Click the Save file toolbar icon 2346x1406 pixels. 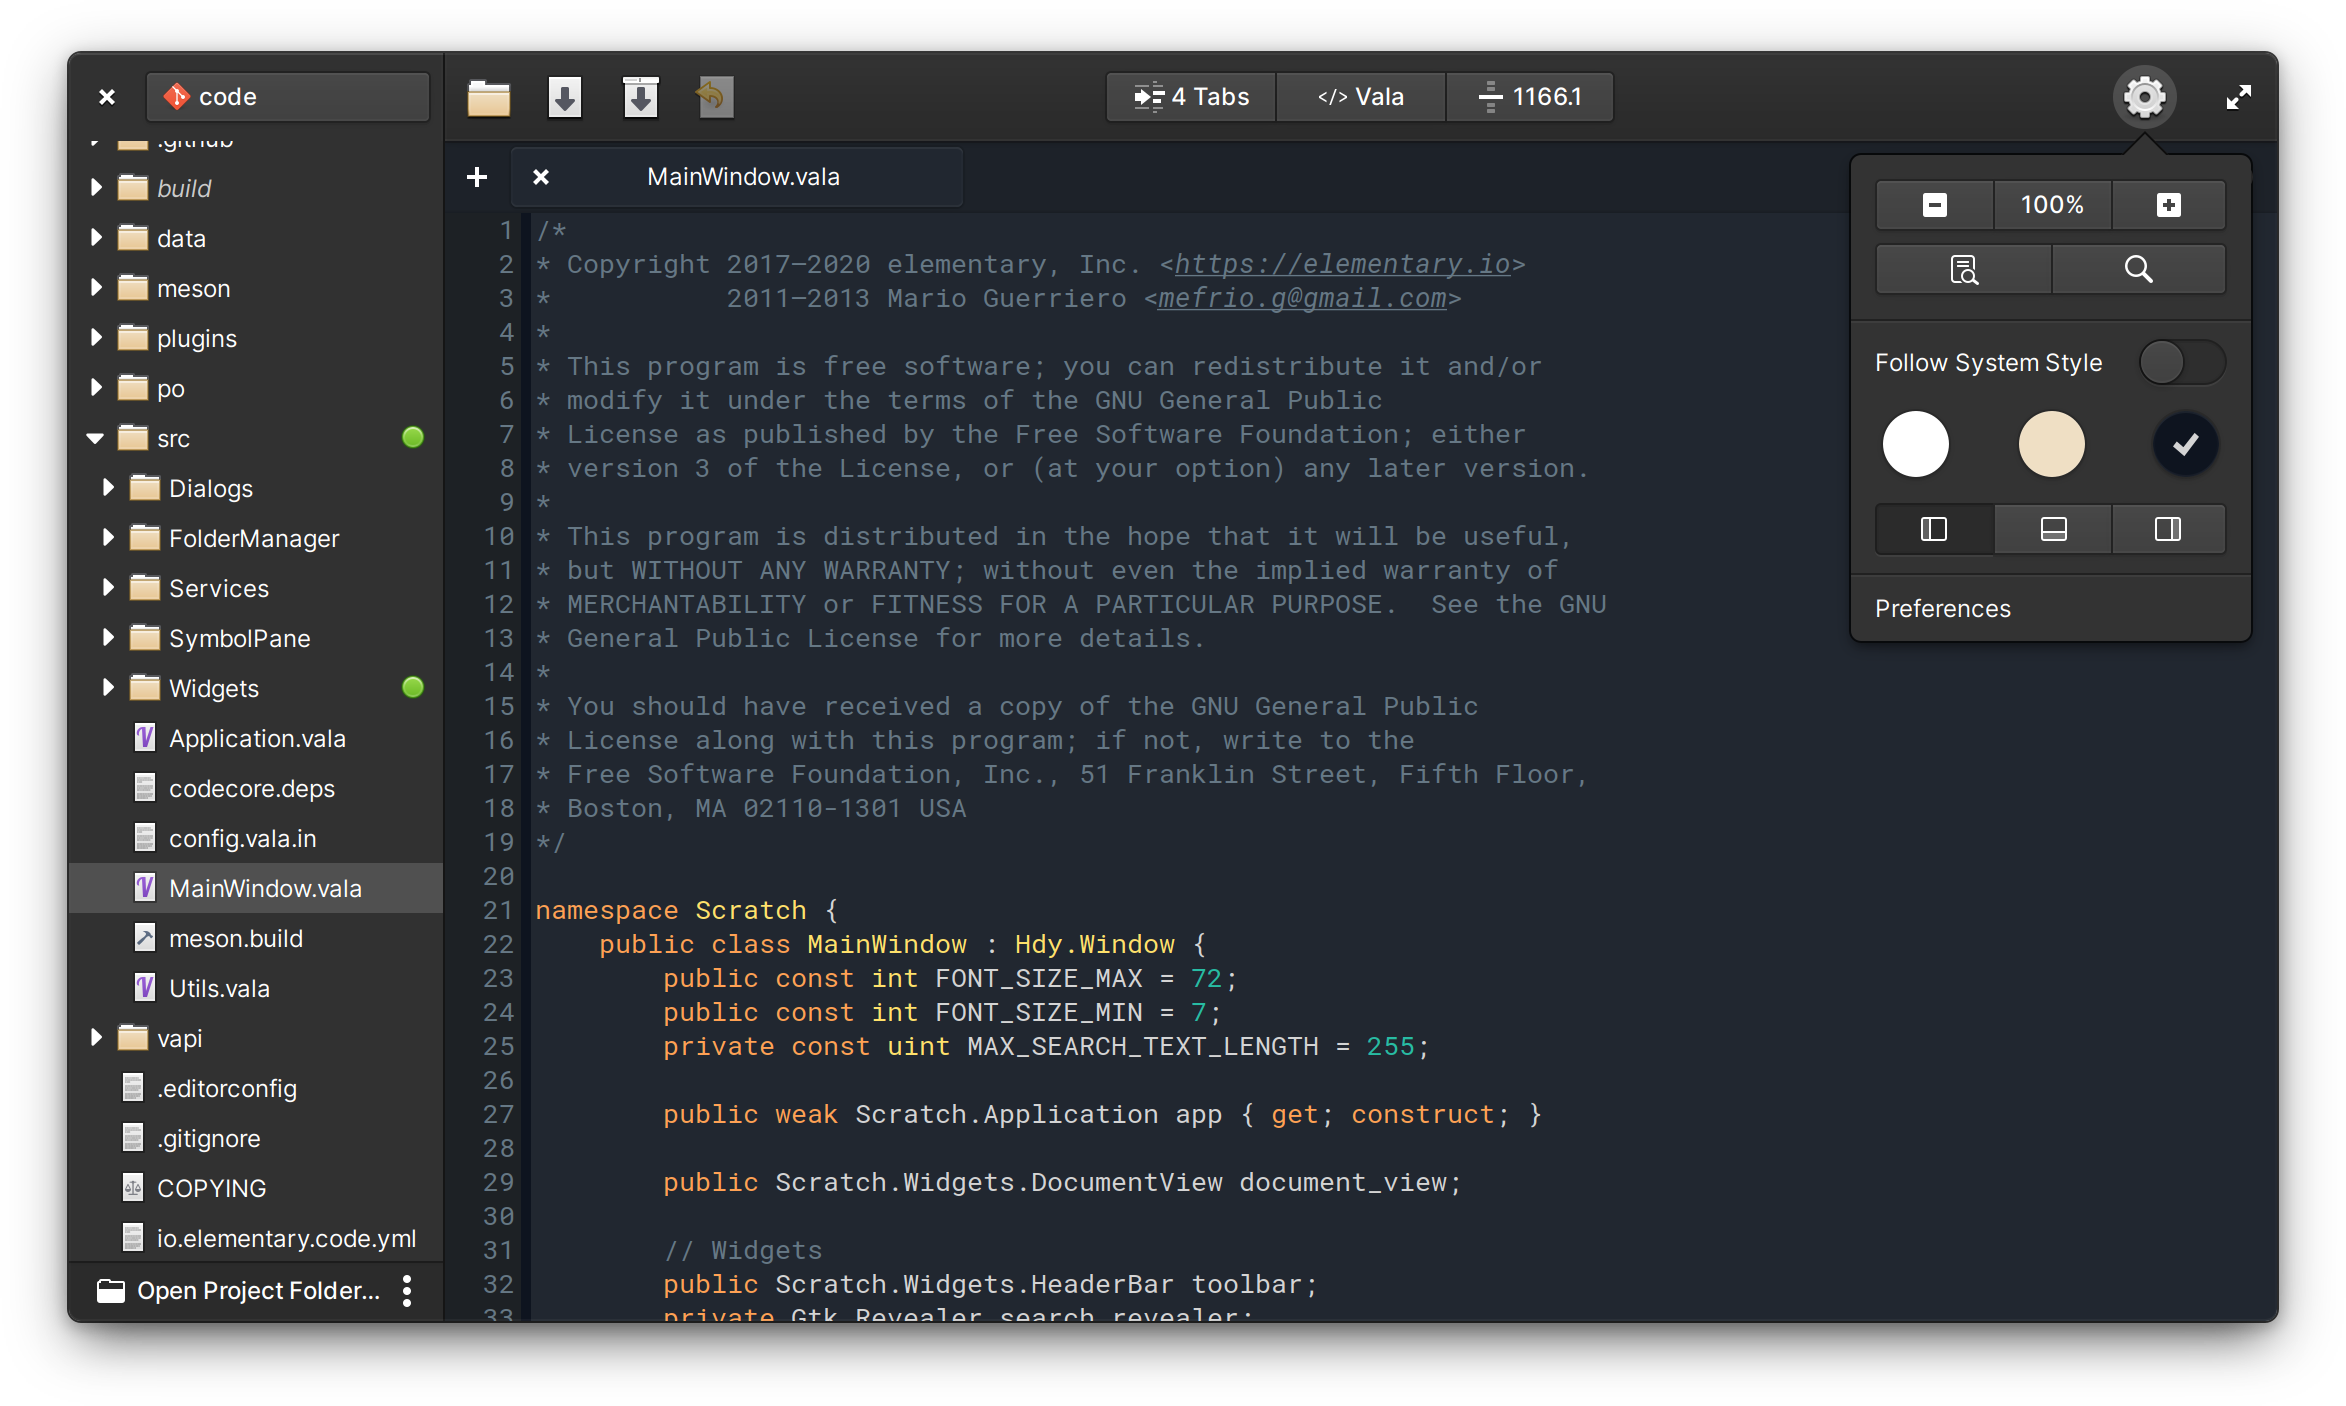pyautogui.click(x=564, y=97)
